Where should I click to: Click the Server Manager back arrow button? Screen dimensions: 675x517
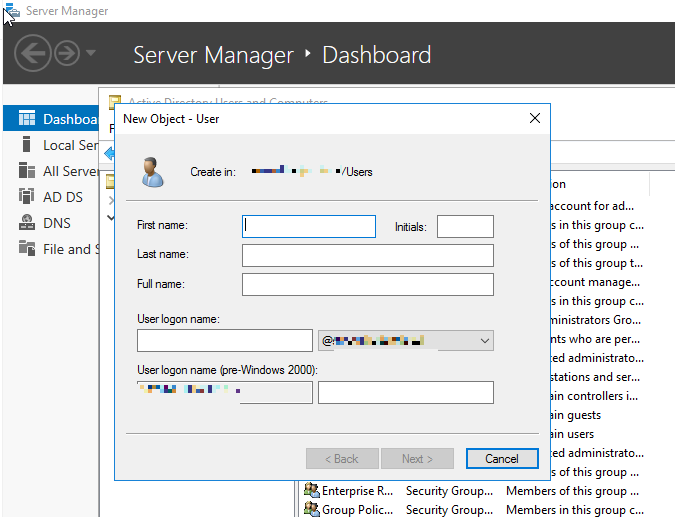tap(33, 53)
